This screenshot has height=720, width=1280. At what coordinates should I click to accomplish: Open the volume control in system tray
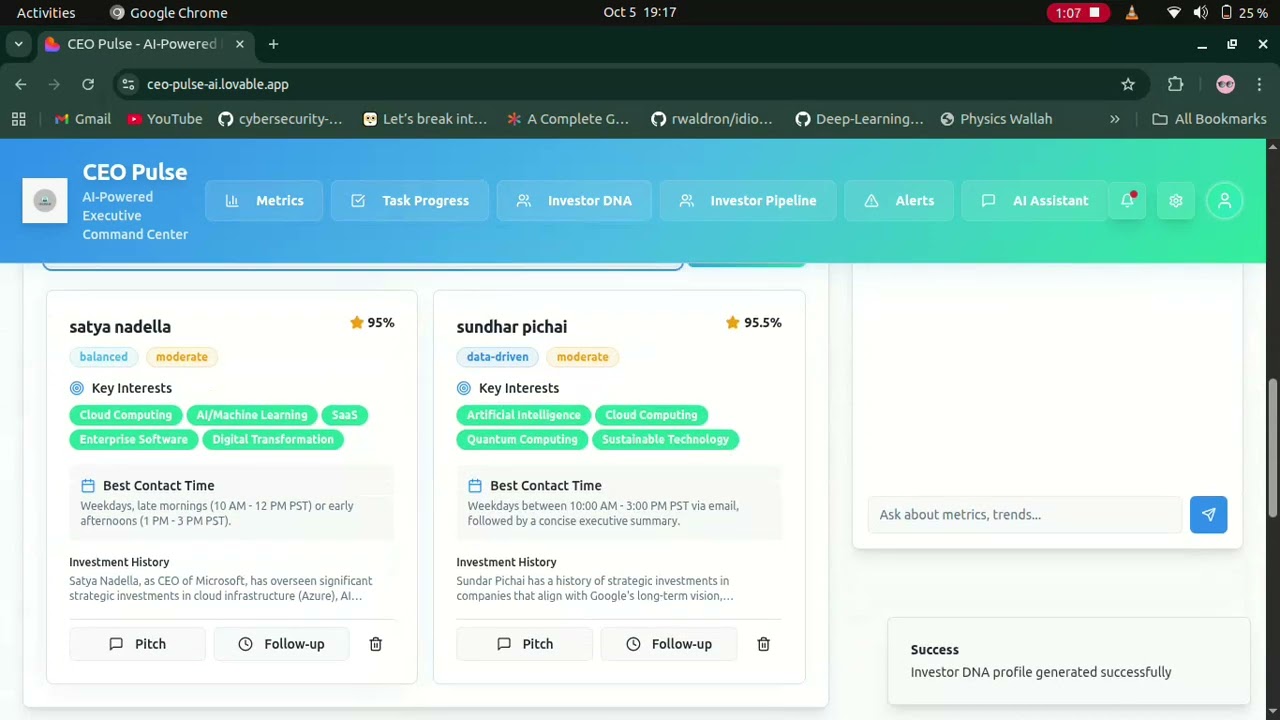coord(1200,13)
